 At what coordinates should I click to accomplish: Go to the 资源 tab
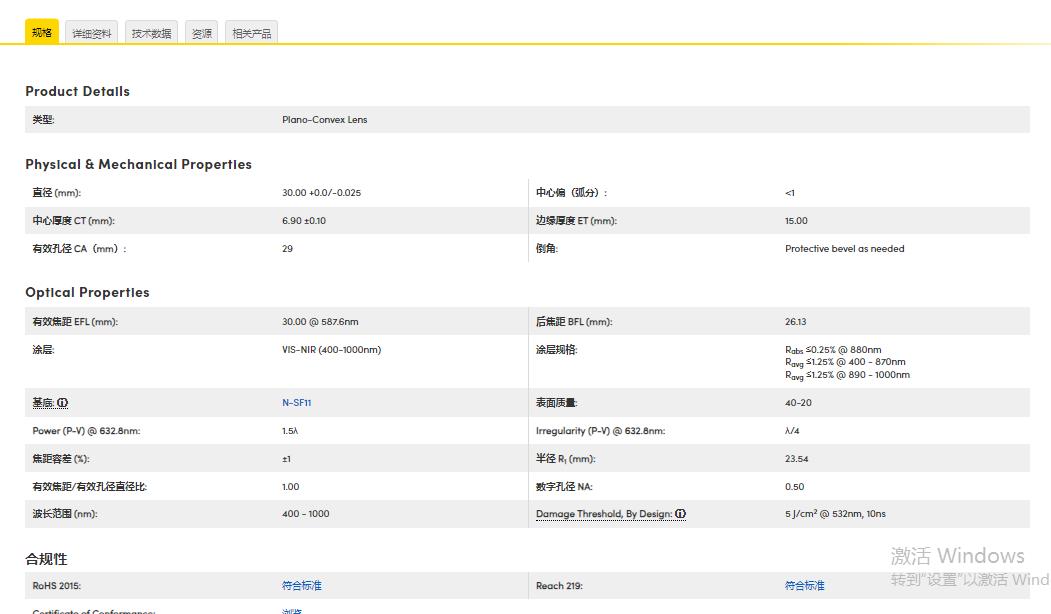[201, 33]
